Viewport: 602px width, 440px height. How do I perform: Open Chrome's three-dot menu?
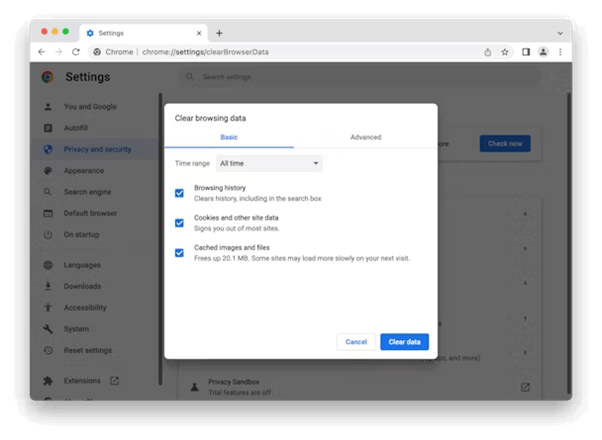560,52
